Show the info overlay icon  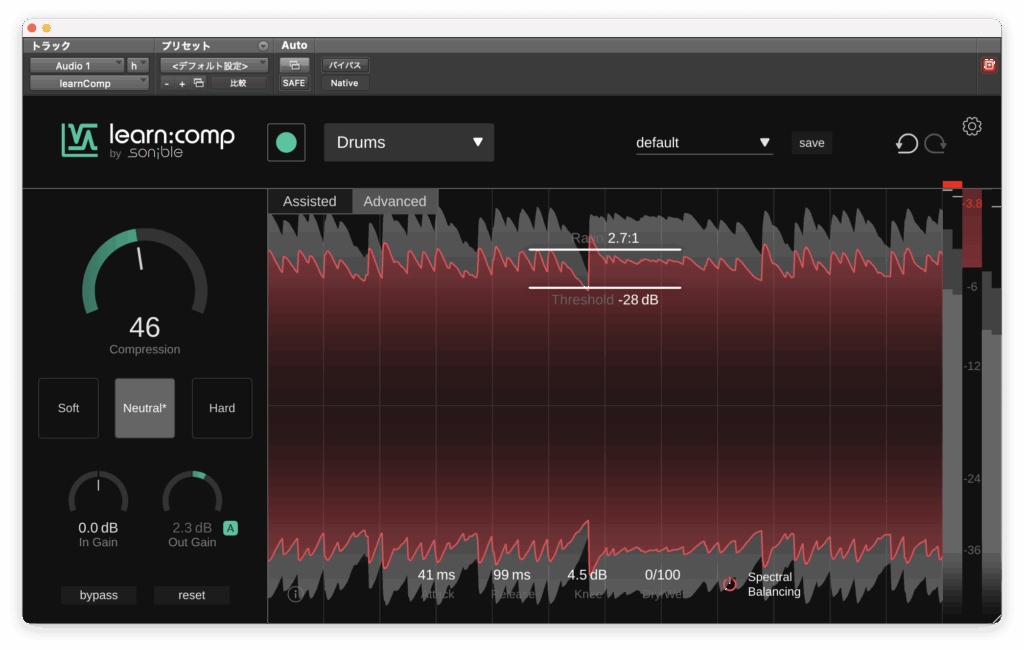point(295,594)
